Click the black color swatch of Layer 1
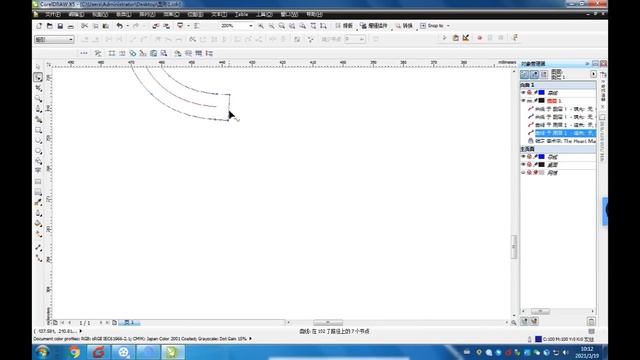This screenshot has width=640, height=360. tap(542, 100)
